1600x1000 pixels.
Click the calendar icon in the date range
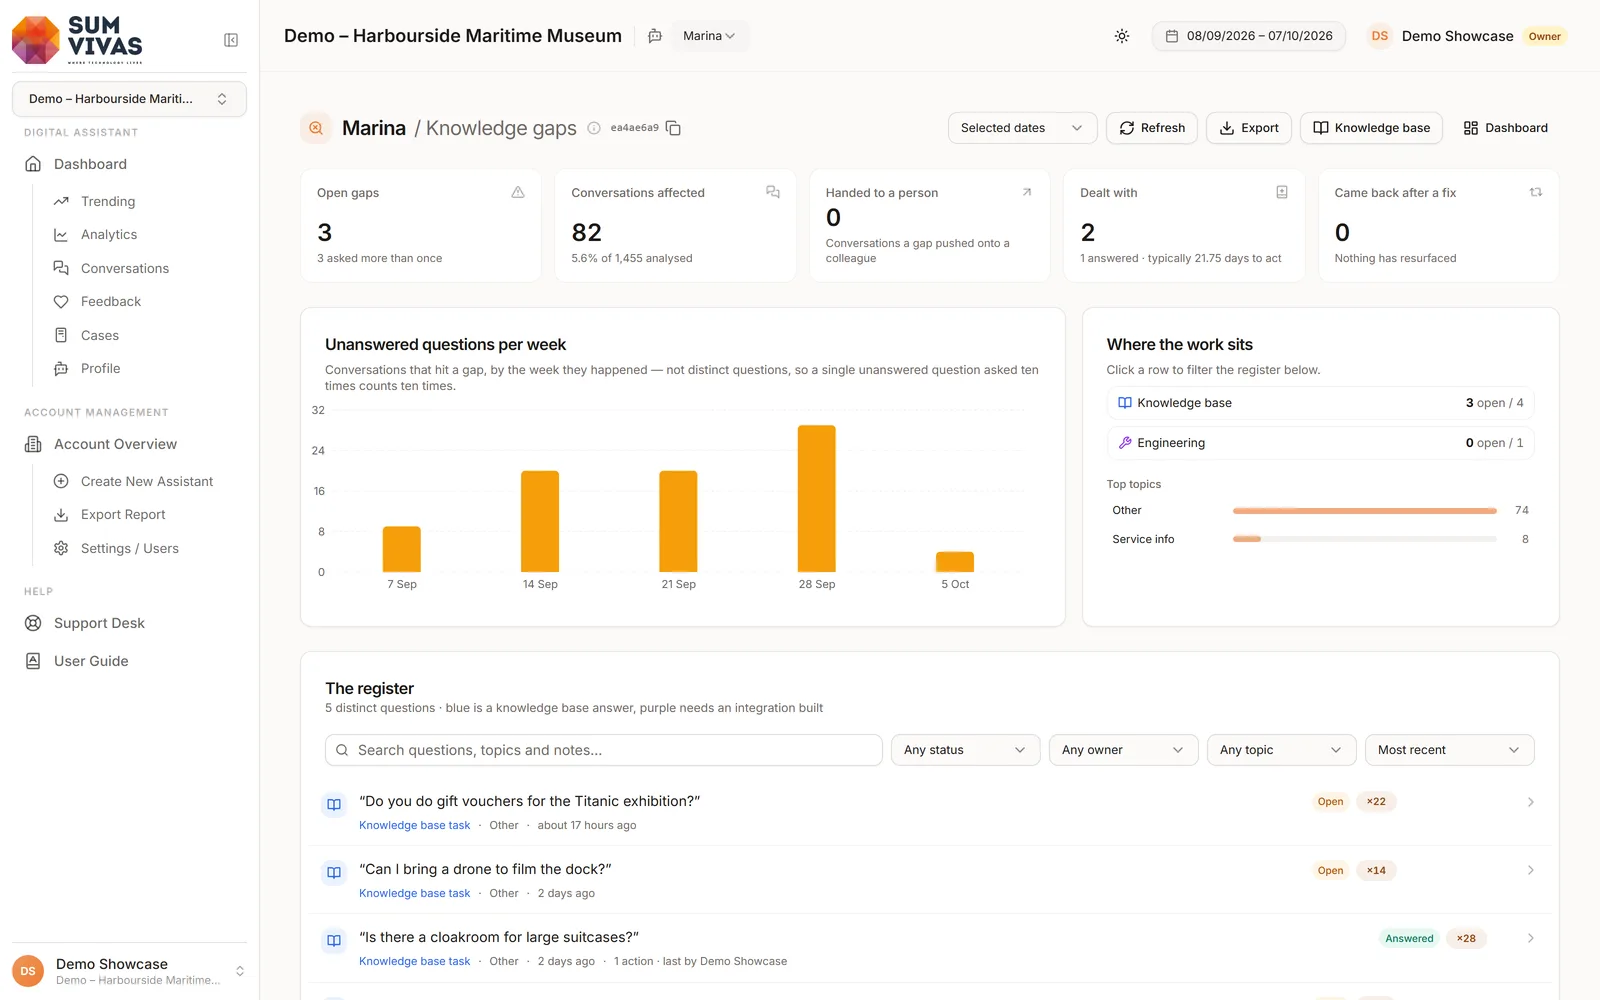[1172, 36]
